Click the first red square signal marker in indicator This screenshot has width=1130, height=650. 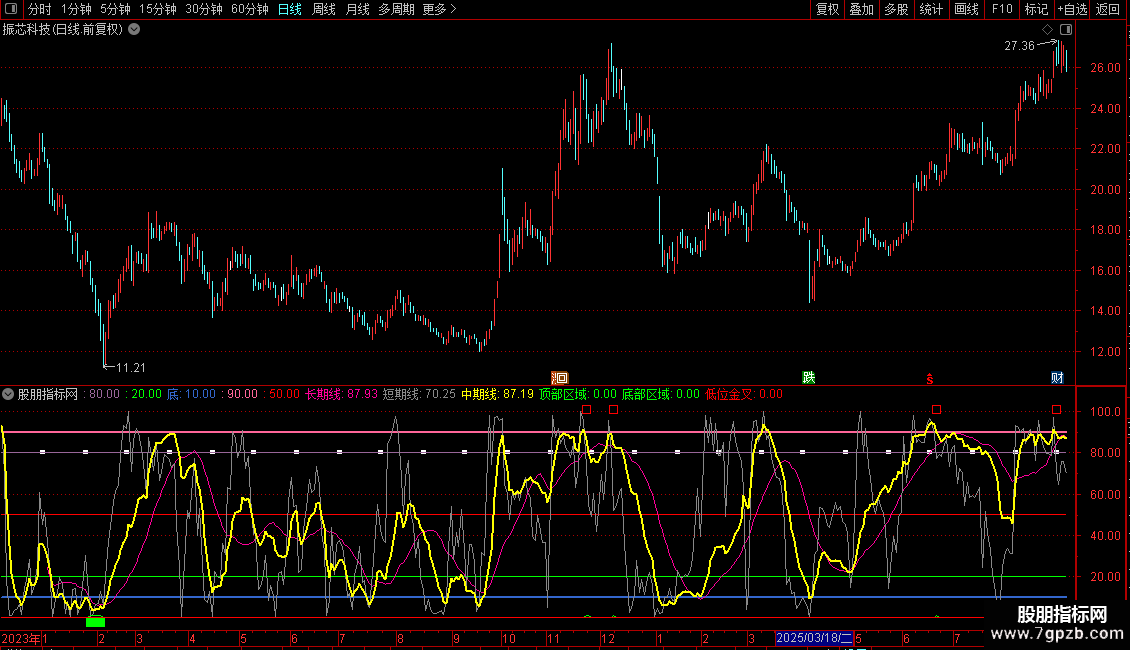(586, 409)
